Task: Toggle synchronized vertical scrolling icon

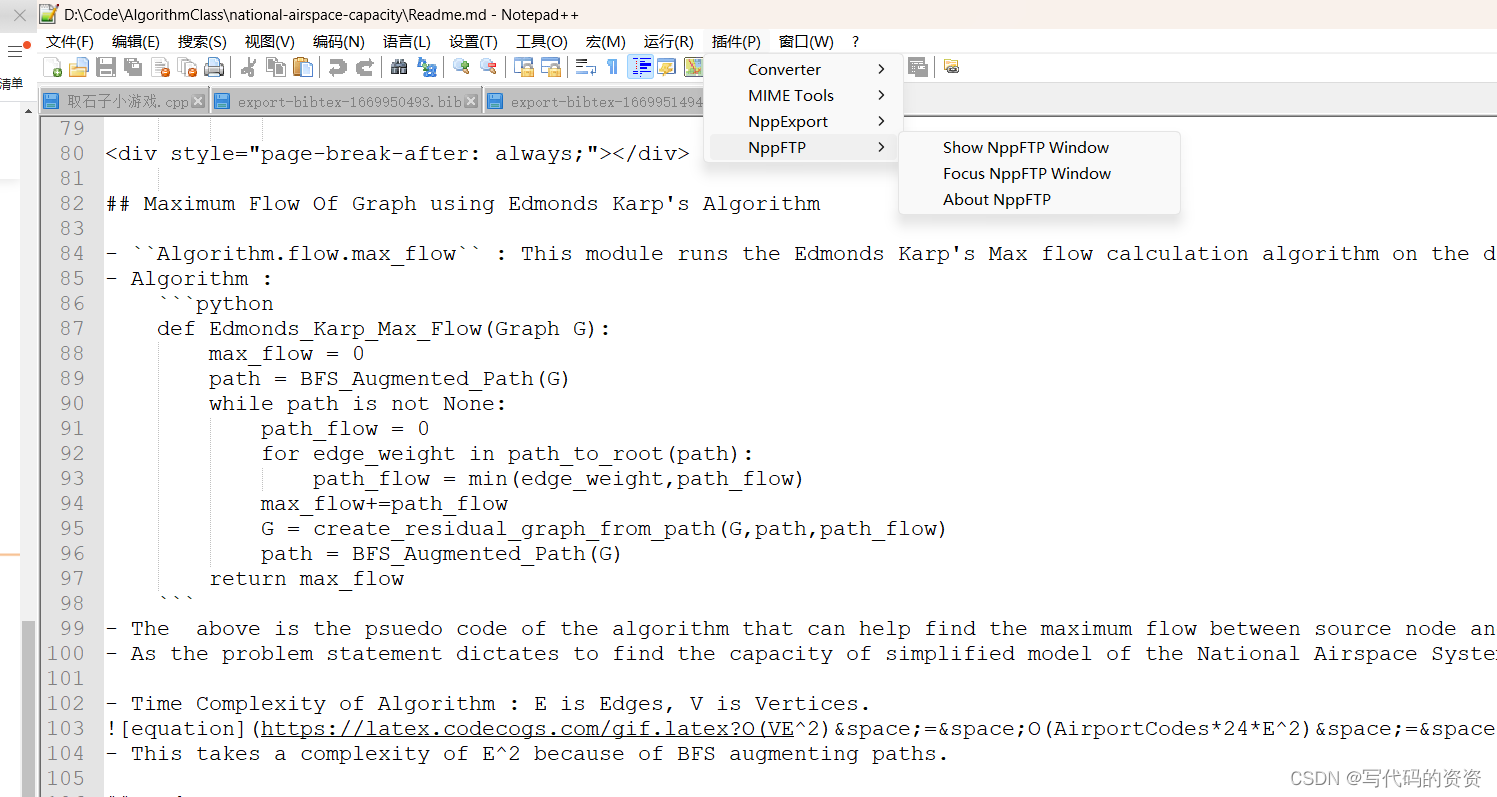Action: point(523,67)
